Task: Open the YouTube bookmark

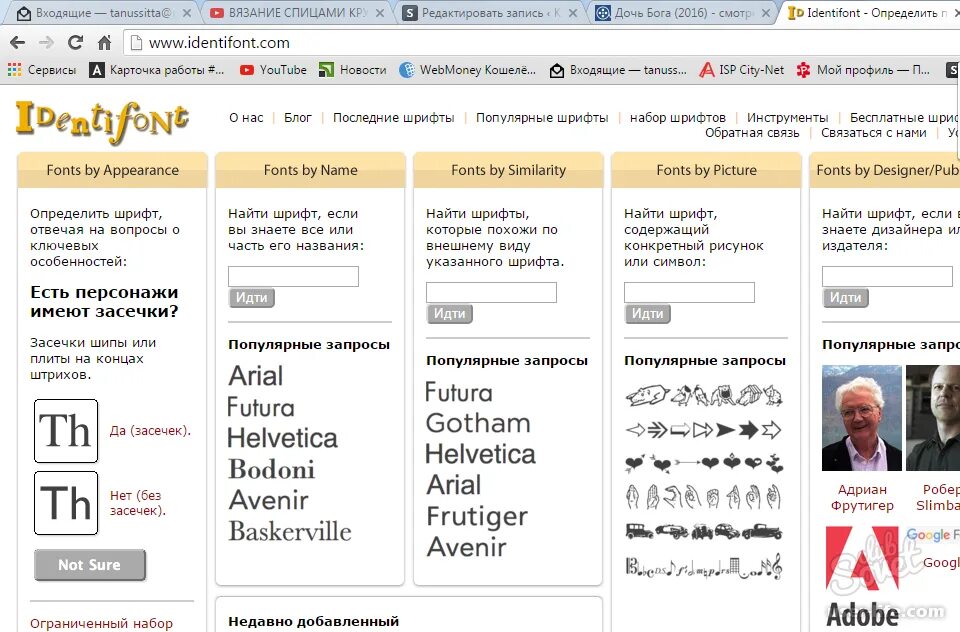Action: pos(273,70)
